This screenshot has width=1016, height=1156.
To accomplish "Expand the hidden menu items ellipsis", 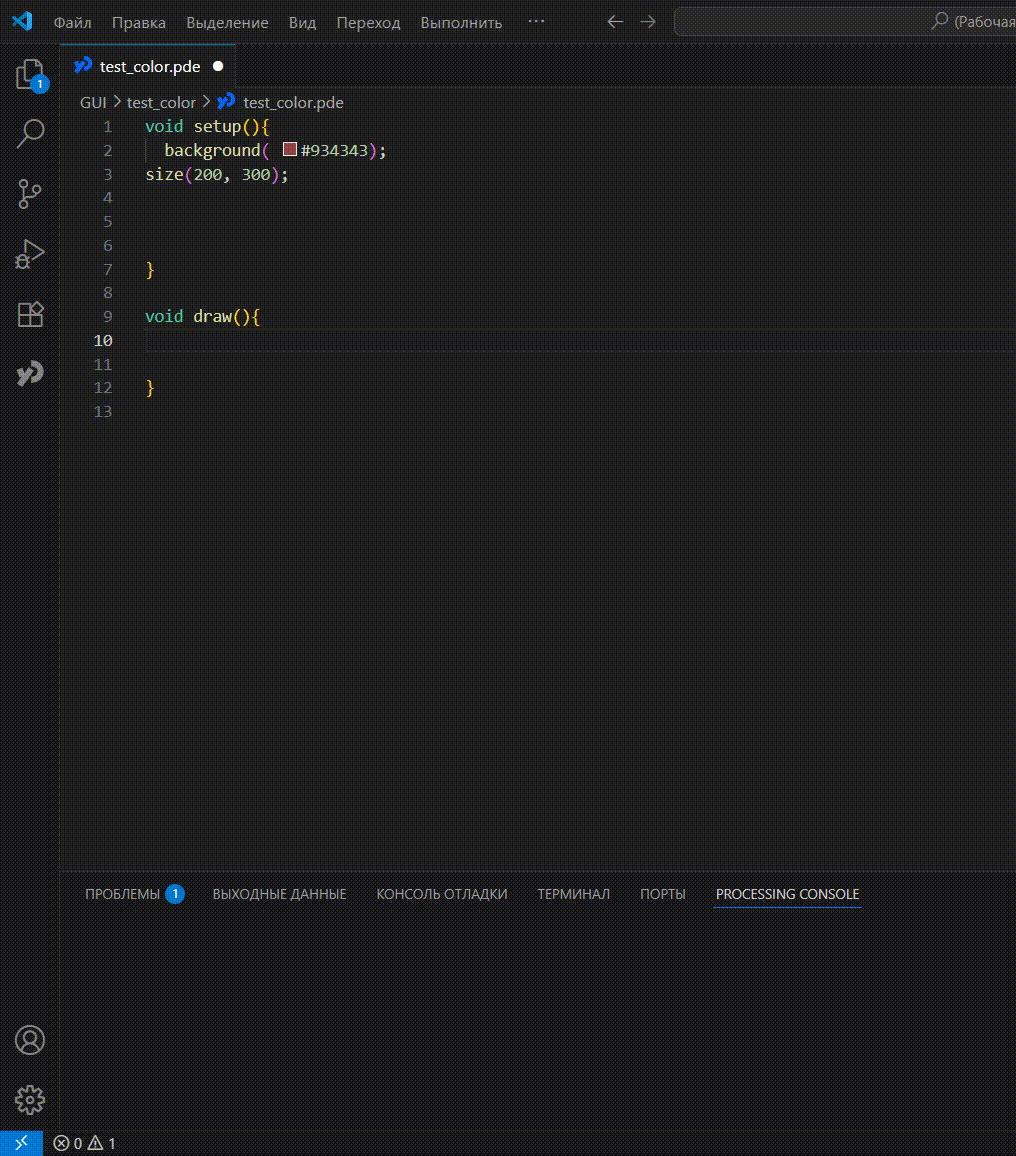I will click(x=536, y=22).
